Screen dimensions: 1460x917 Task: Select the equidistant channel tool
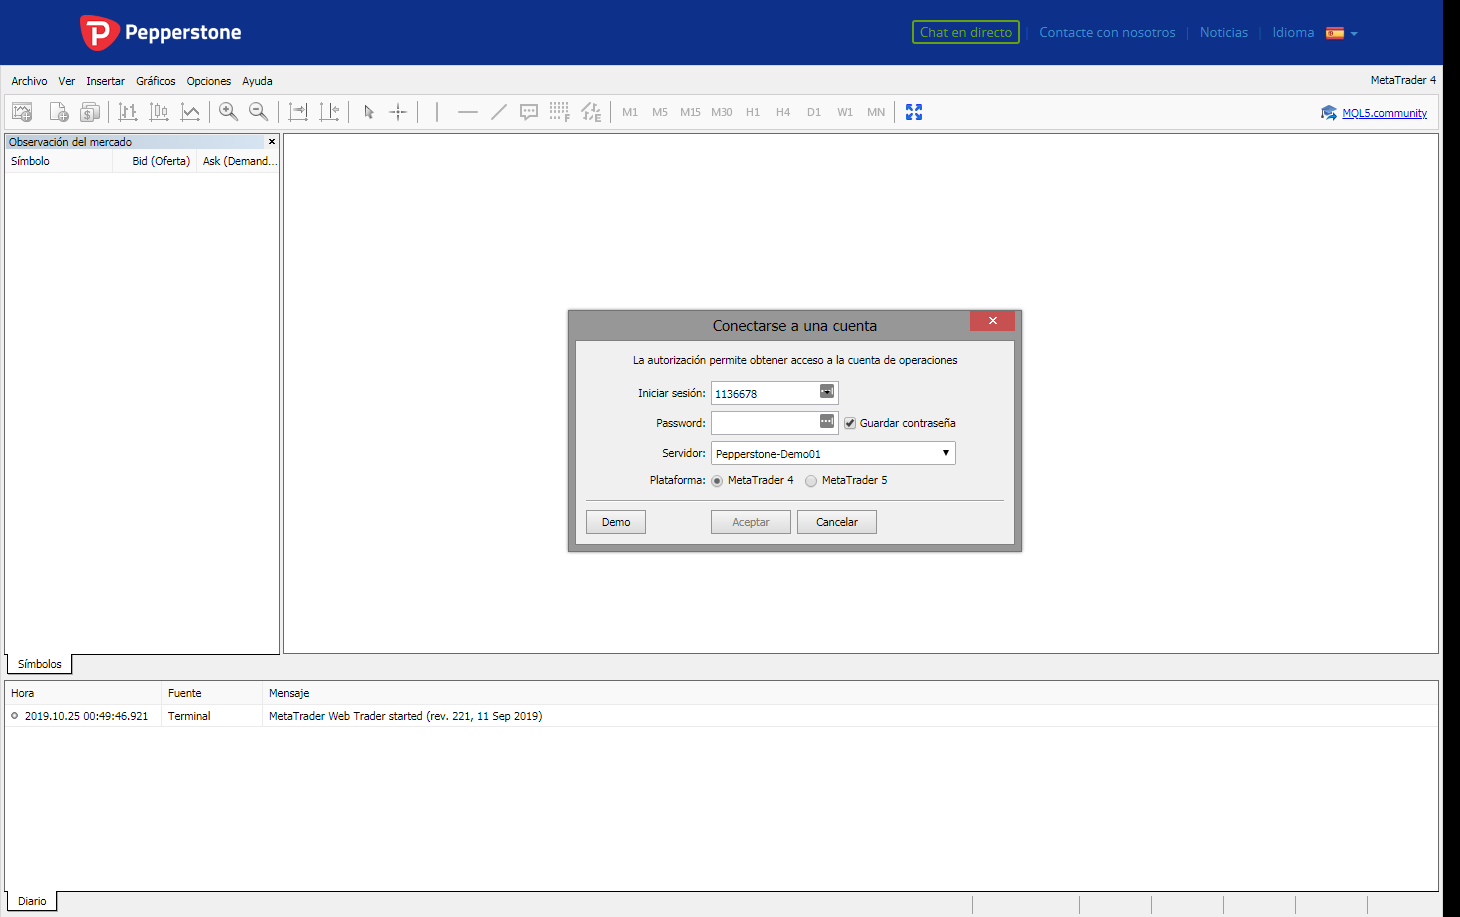click(591, 112)
